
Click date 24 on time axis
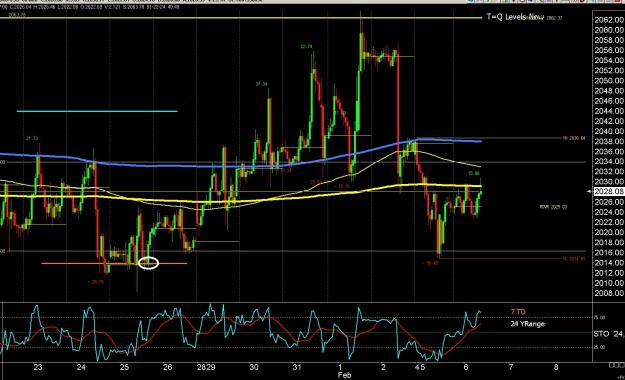pyautogui.click(x=81, y=367)
